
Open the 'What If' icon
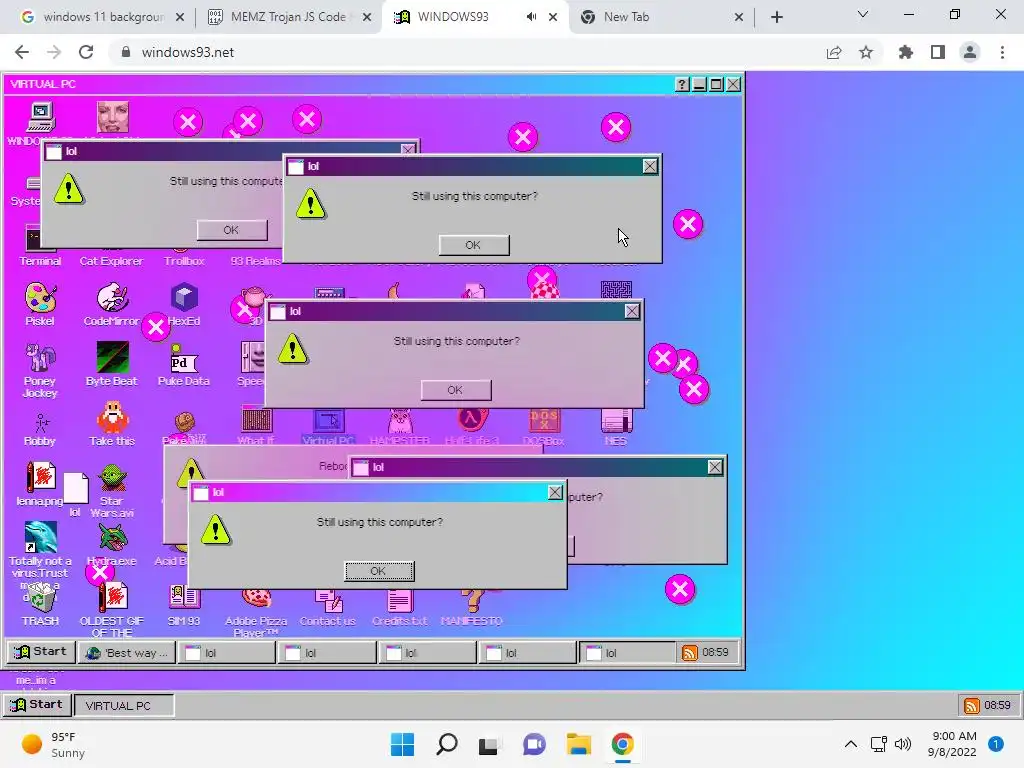point(256,425)
